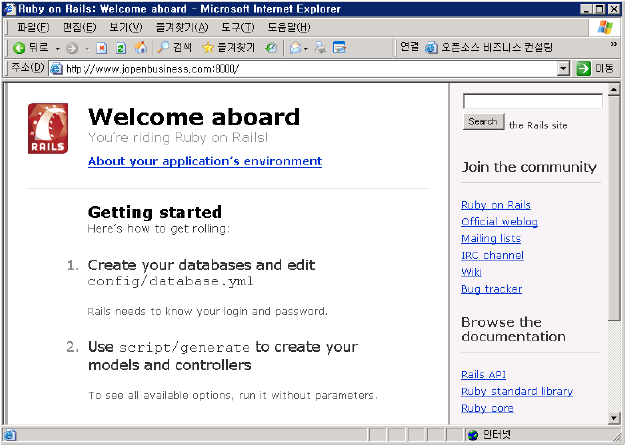625x445 pixels.
Task: Click the Windows logo throbber icon
Action: [605, 27]
